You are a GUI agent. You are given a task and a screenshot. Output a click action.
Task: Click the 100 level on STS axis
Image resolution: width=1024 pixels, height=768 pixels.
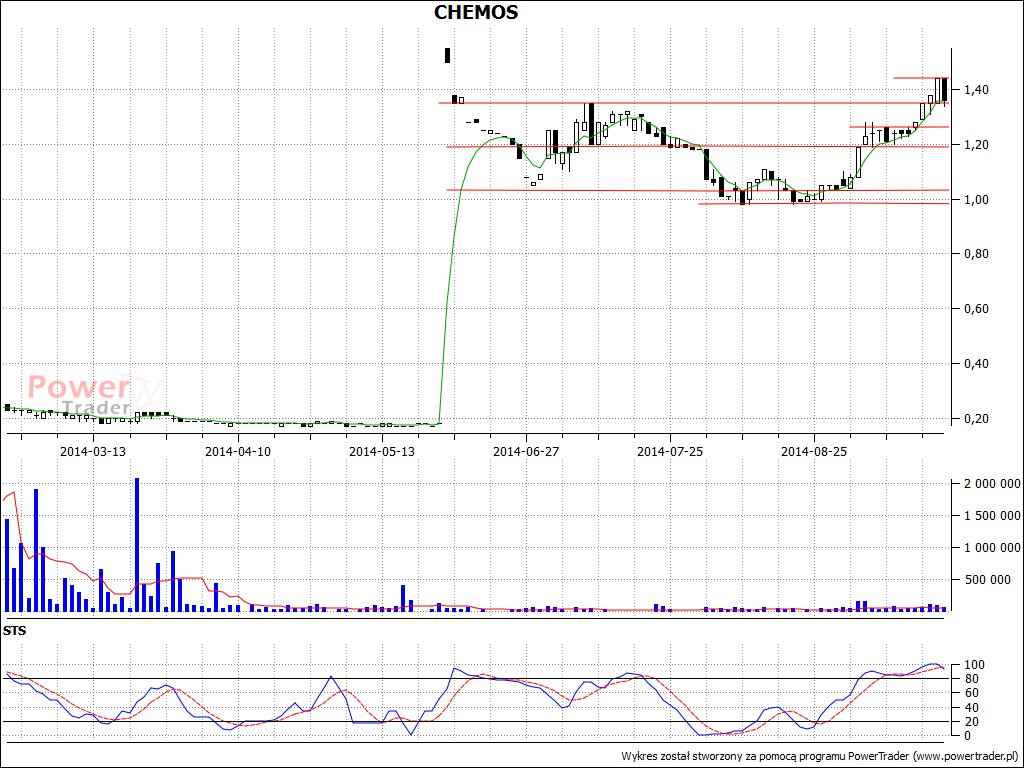tap(972, 665)
